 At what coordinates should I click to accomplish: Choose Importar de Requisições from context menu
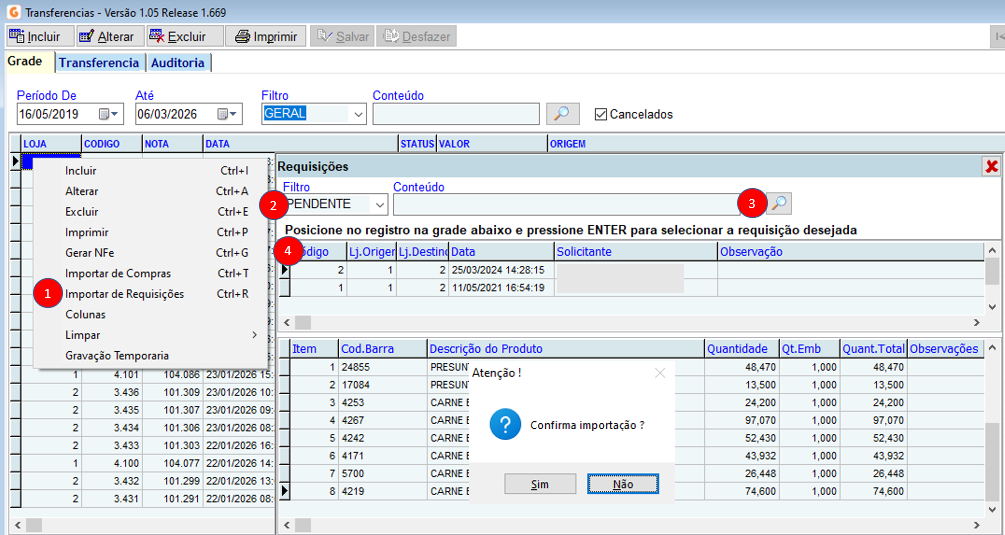[125, 294]
